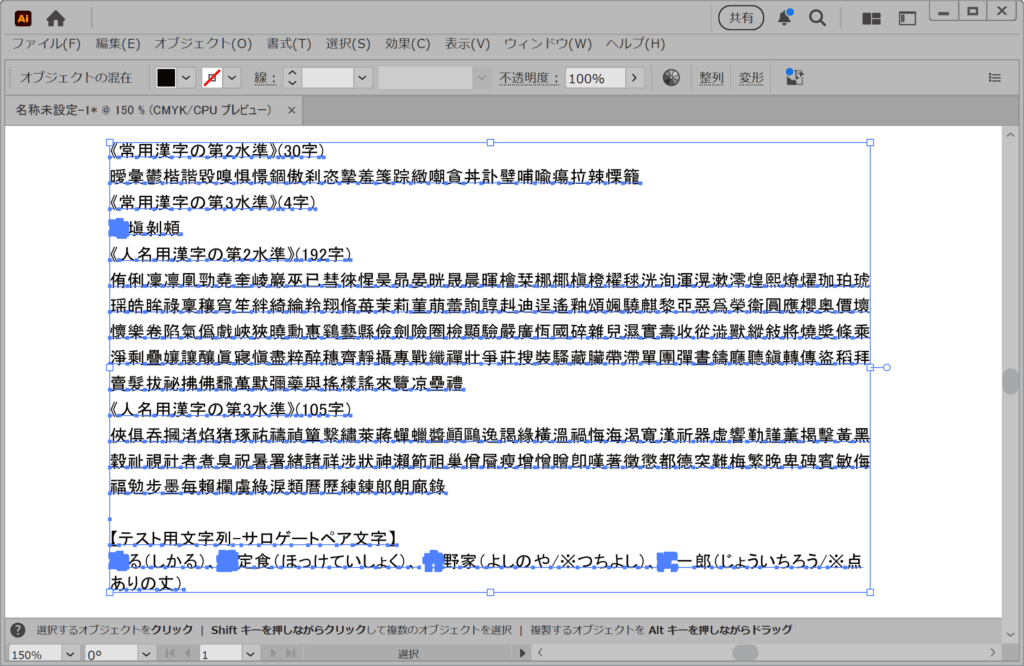The width and height of the screenshot is (1024, 666).
Task: Close the 名称未設定-1 document tab
Action: 292,110
